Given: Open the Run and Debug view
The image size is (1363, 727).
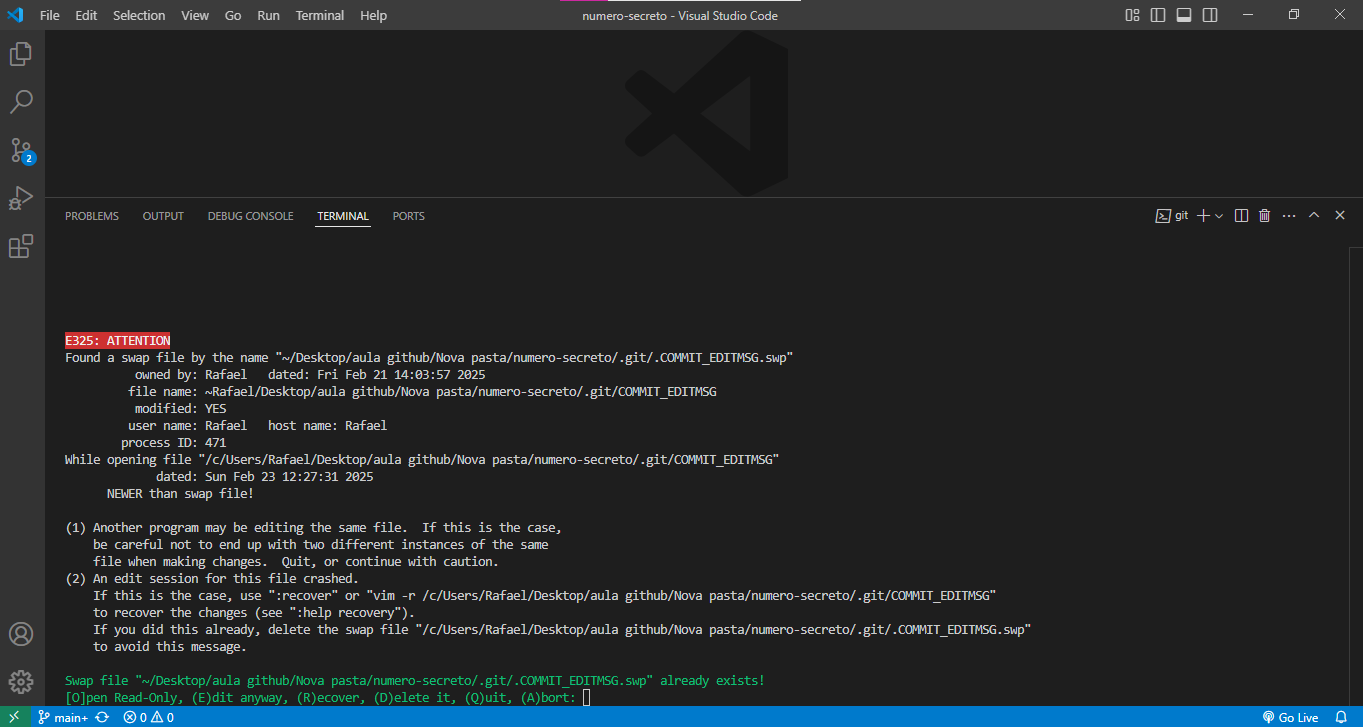Looking at the screenshot, I should (21, 198).
